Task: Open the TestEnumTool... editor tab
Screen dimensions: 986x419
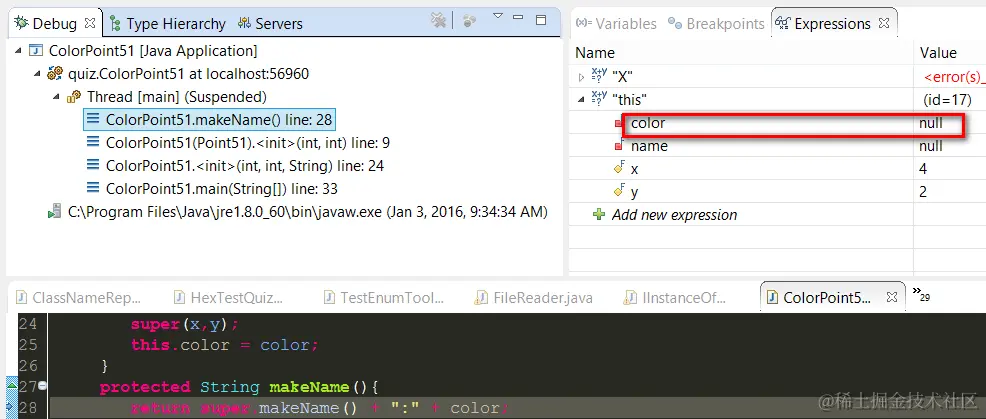Action: click(x=384, y=298)
